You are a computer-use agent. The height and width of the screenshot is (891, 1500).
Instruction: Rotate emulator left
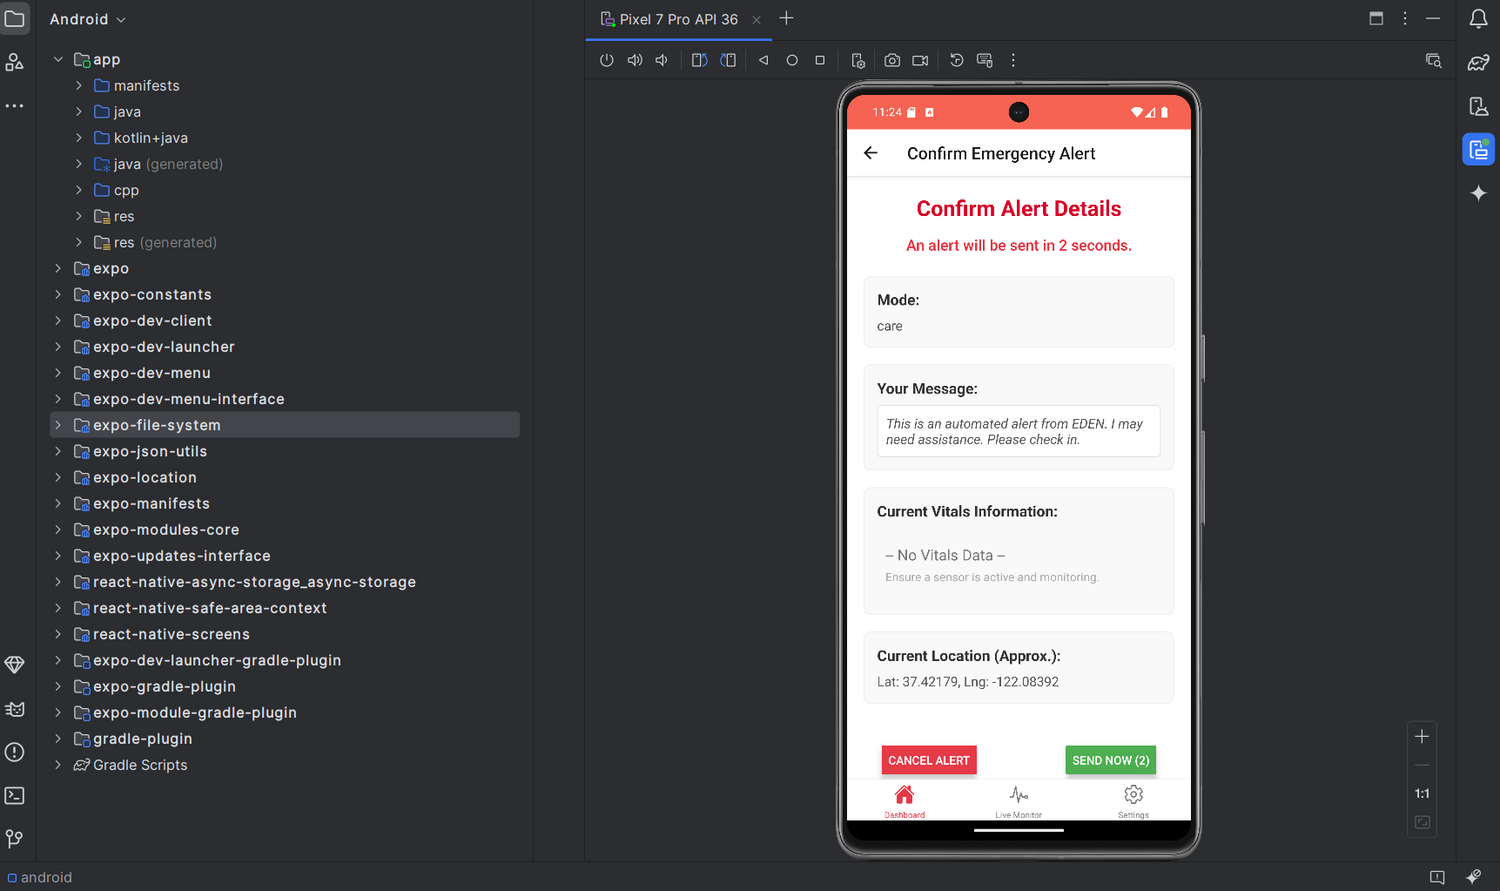(700, 60)
